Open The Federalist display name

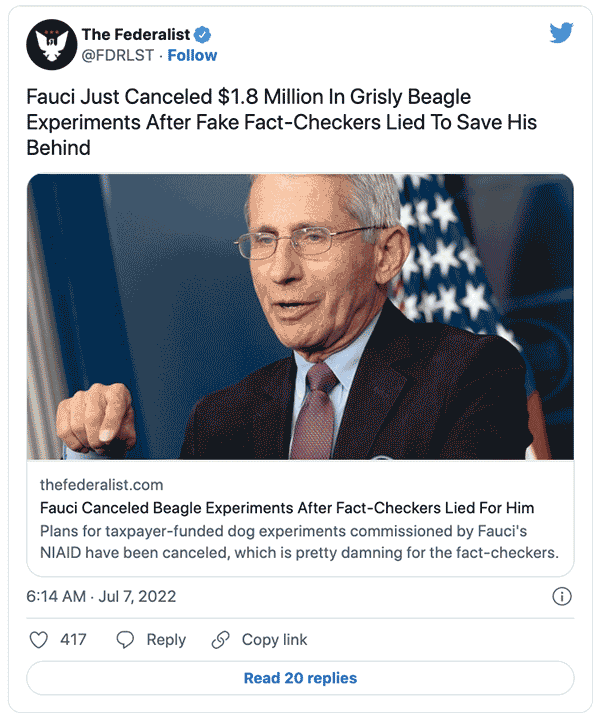pyautogui.click(x=136, y=35)
